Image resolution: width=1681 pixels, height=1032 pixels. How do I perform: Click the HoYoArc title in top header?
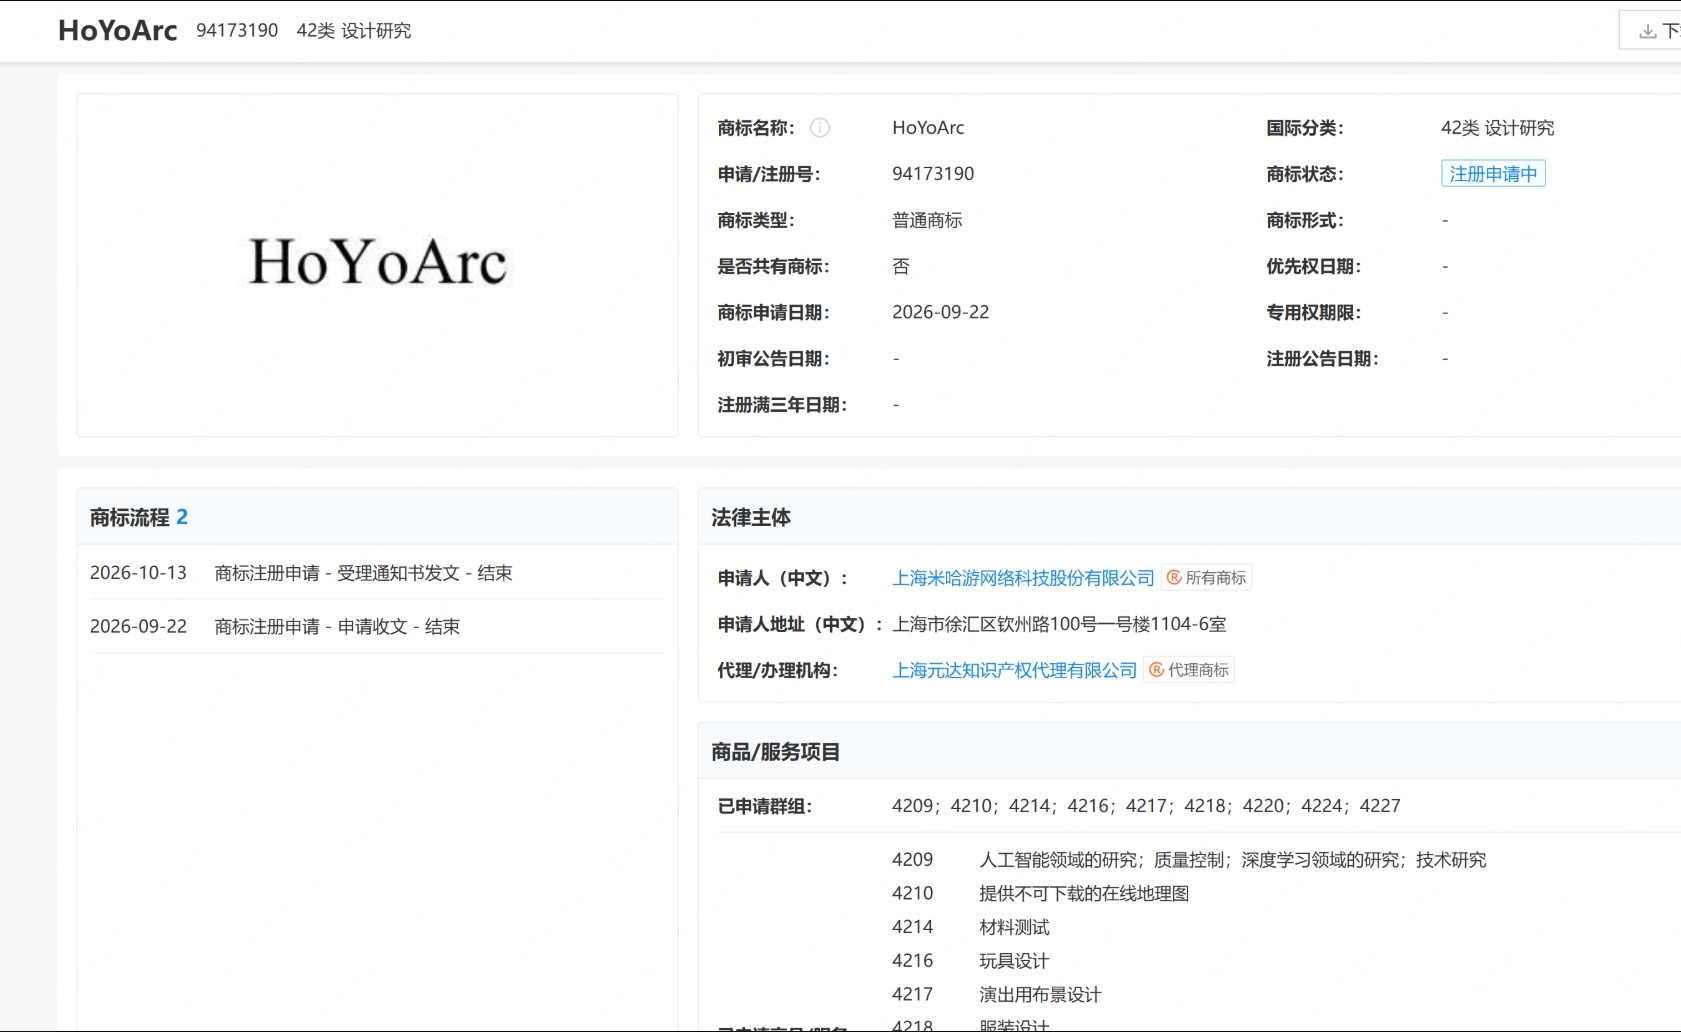click(x=118, y=31)
